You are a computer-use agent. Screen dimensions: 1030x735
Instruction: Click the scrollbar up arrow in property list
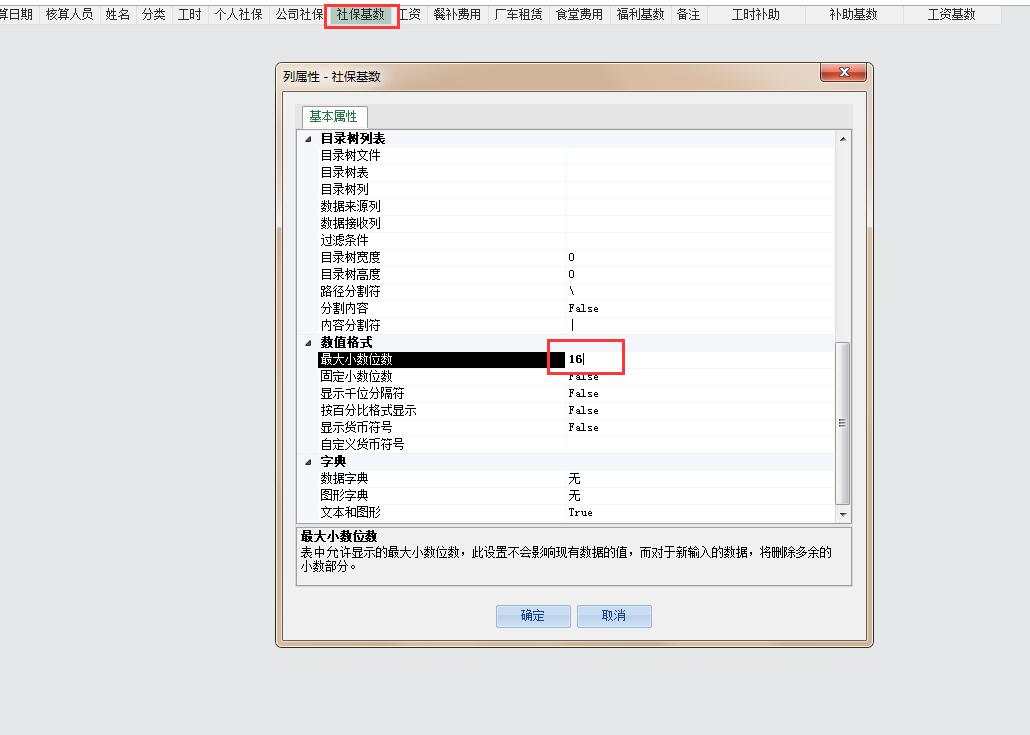click(843, 139)
